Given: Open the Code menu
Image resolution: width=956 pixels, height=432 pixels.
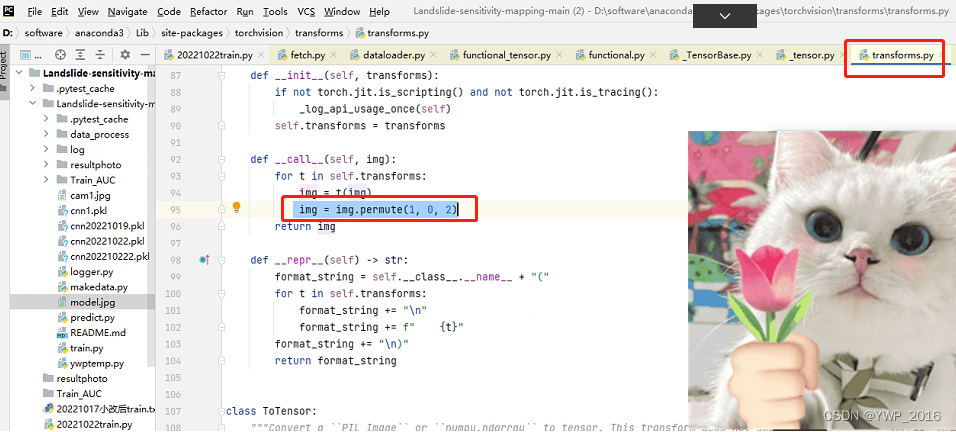Looking at the screenshot, I should (169, 12).
